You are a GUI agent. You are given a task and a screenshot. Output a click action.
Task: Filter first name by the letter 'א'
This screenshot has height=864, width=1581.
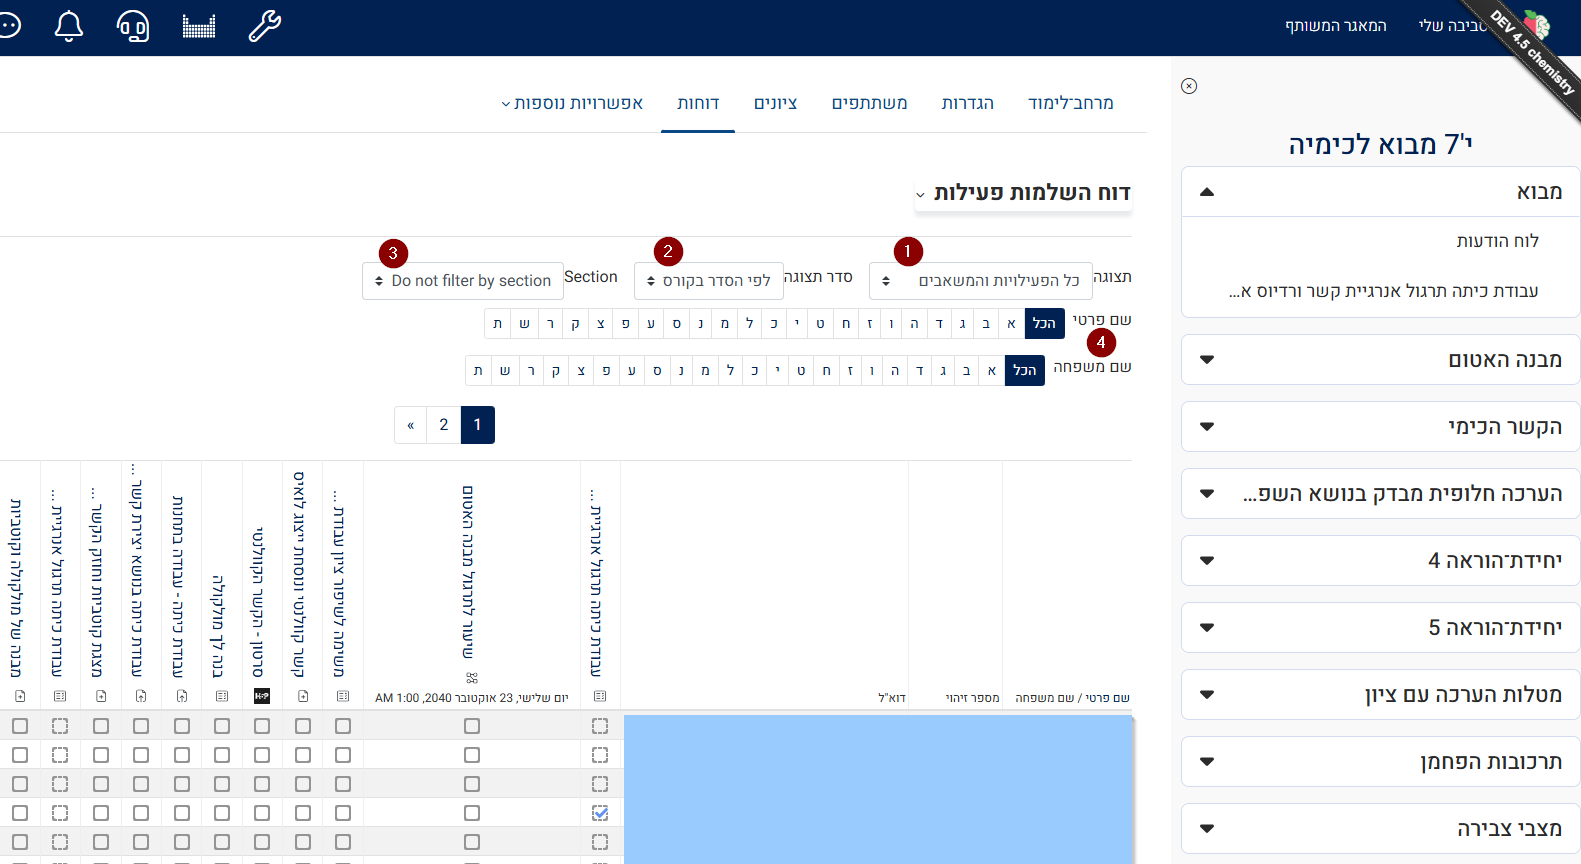pyautogui.click(x=1011, y=324)
